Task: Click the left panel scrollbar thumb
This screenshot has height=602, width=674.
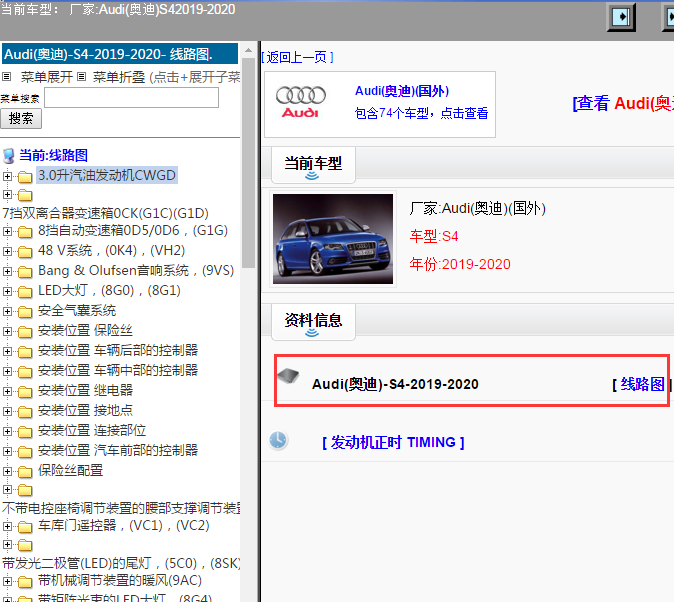Action: coord(248,163)
